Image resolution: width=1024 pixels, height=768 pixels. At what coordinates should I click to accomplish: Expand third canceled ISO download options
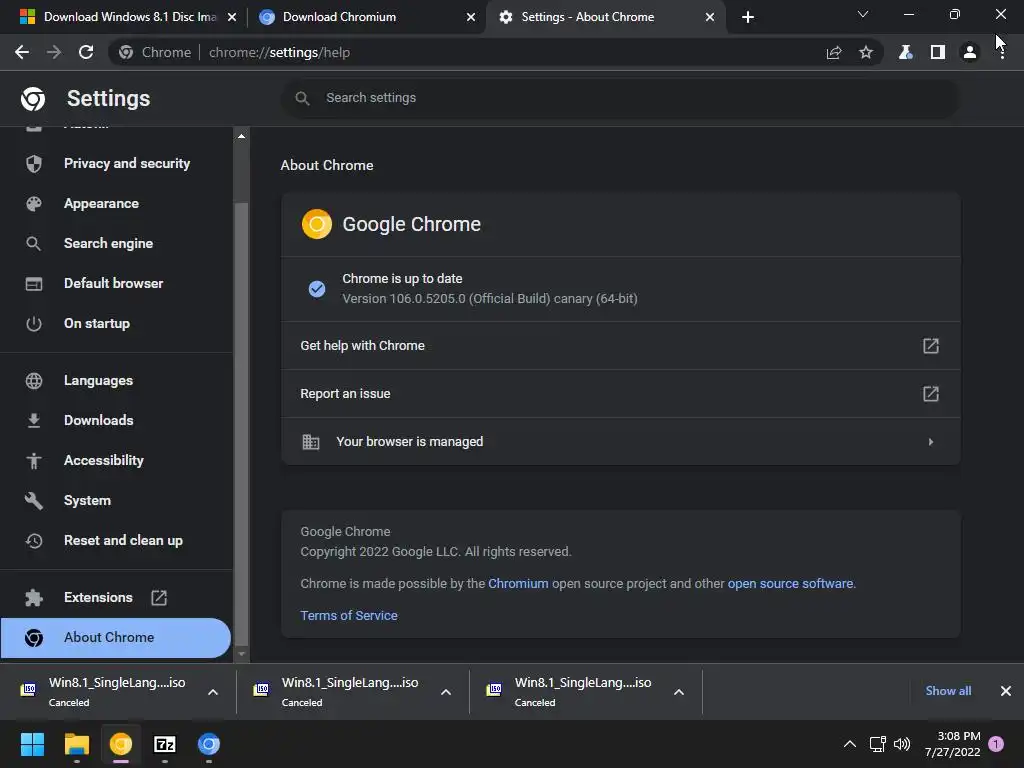coord(679,692)
